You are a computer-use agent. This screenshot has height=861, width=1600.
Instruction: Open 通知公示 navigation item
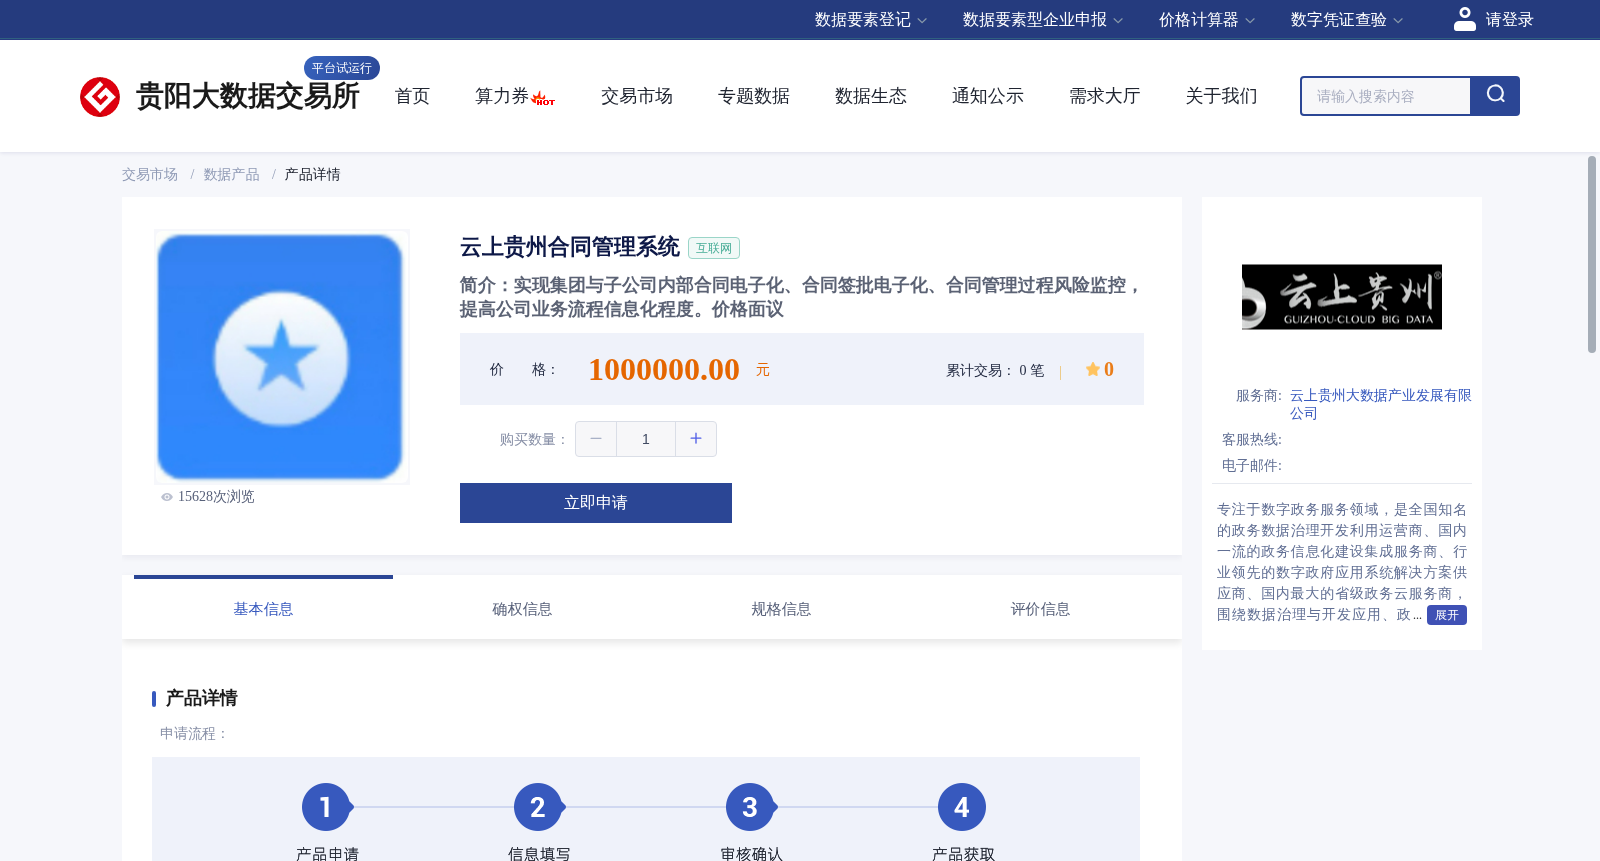[x=988, y=96]
